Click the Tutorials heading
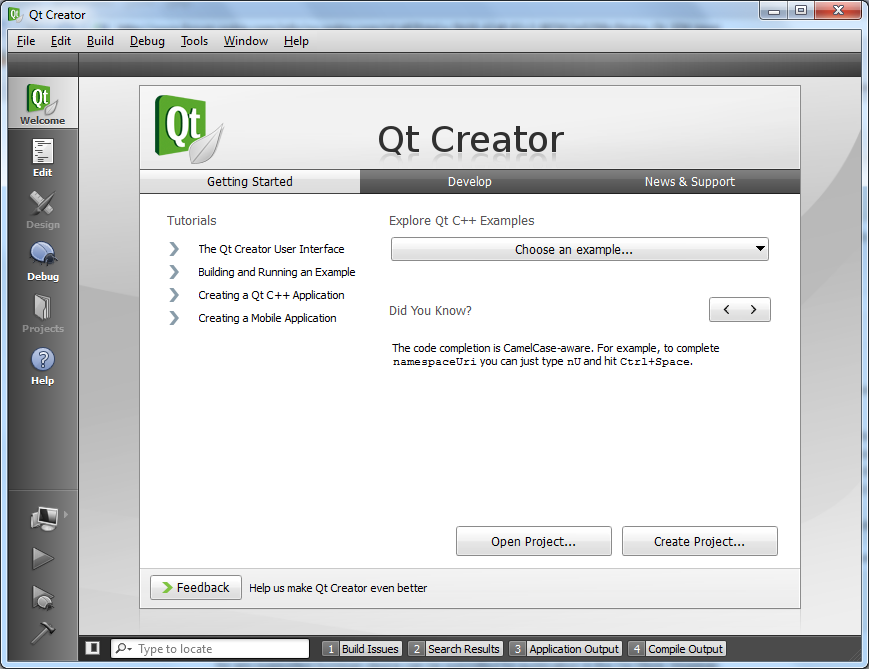 [192, 221]
